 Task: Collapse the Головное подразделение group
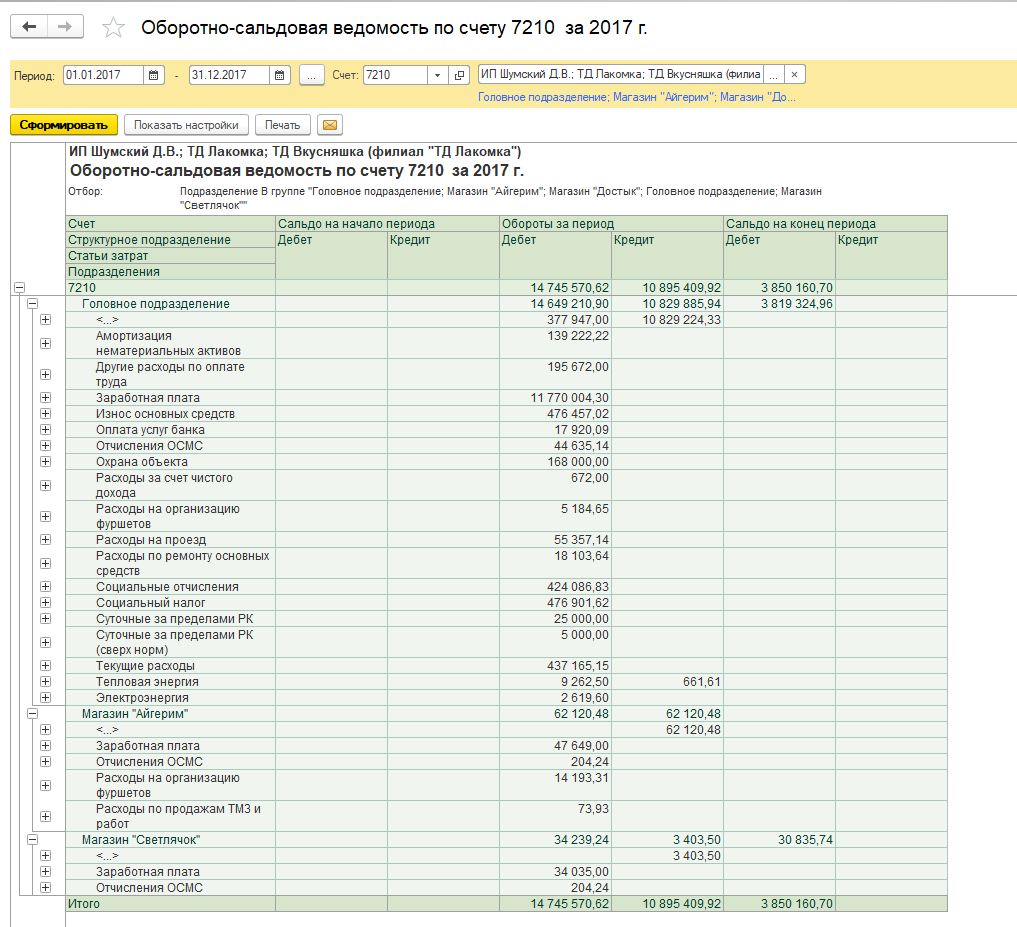point(32,304)
